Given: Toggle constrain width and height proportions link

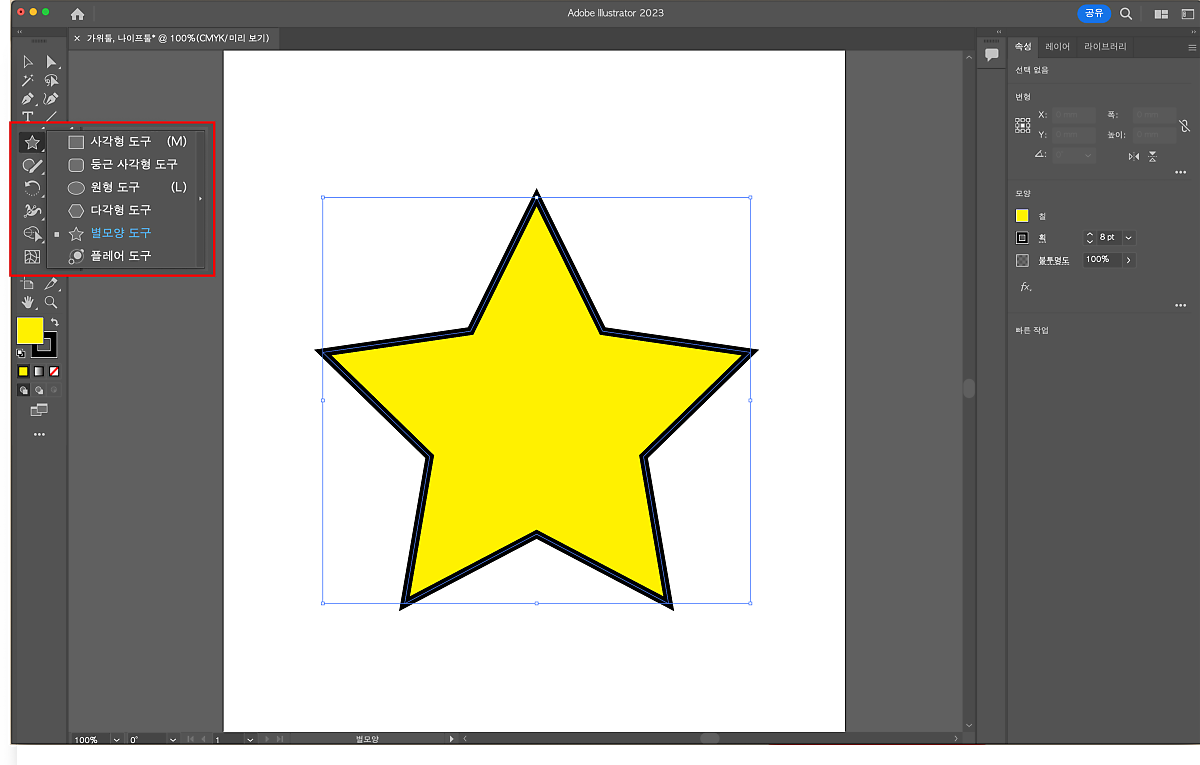Looking at the screenshot, I should click(1185, 126).
